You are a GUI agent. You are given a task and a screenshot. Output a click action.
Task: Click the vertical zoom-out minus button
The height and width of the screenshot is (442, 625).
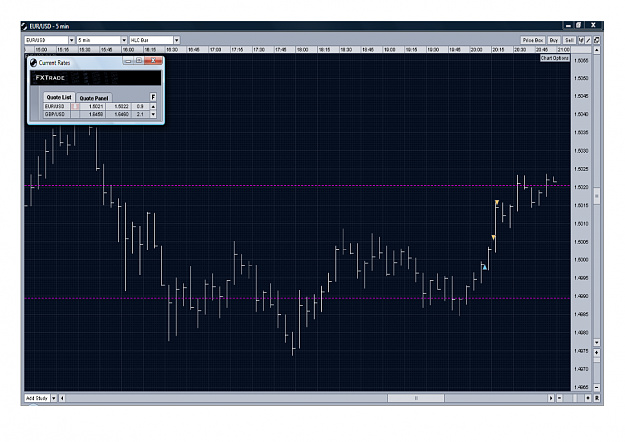click(597, 387)
